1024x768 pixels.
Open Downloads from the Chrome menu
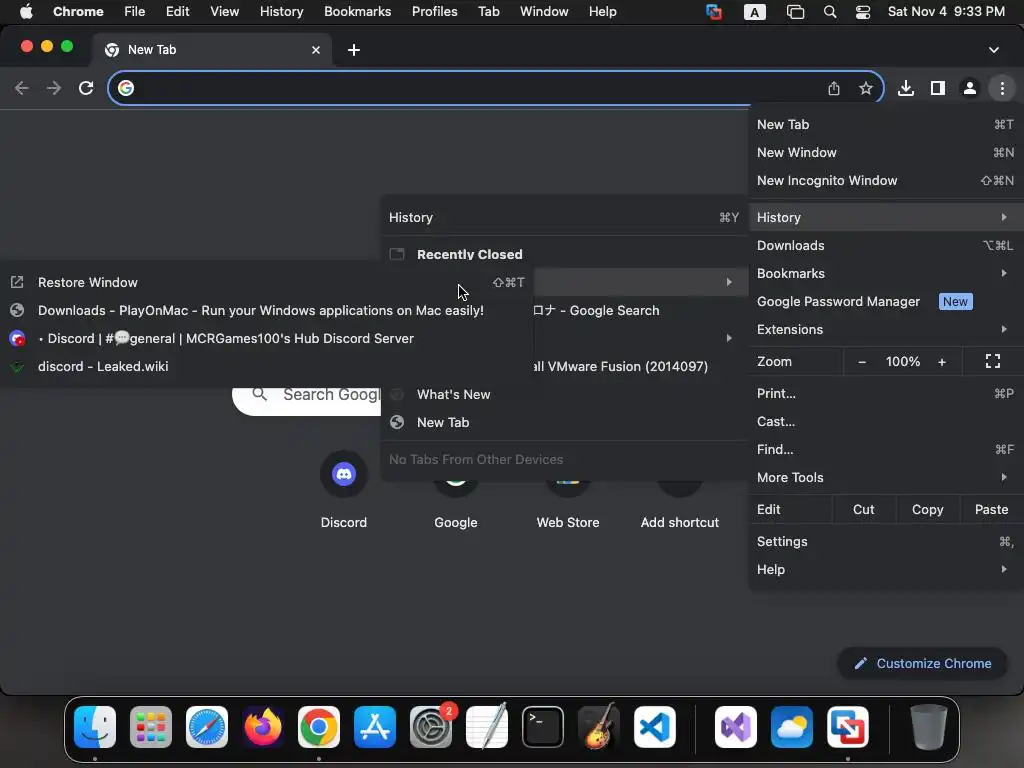[x=885, y=246]
